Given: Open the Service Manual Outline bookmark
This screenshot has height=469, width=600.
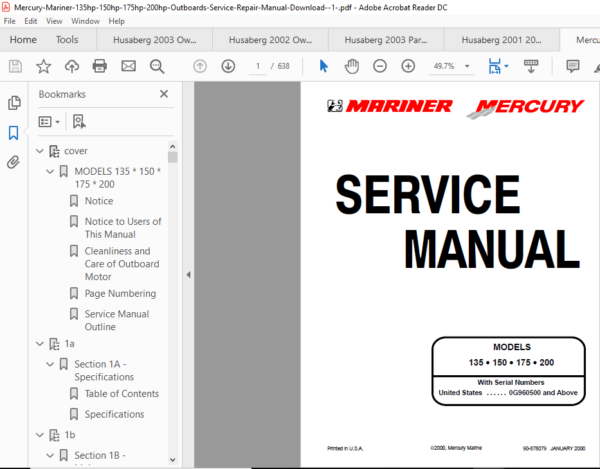Looking at the screenshot, I should coord(117,320).
